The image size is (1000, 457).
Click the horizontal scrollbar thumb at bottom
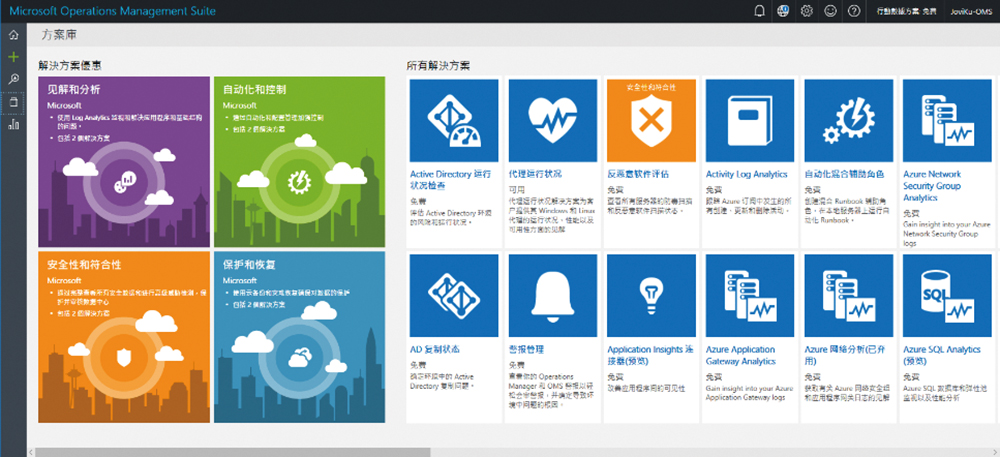(233, 452)
